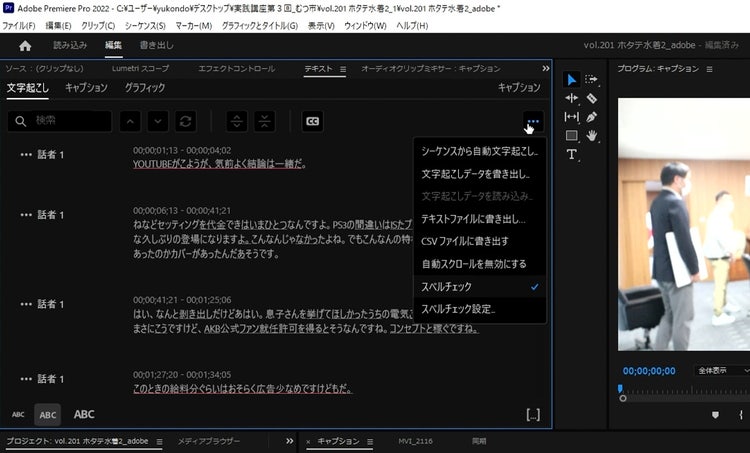Screen dimensions: 750x453
Task: Click the replace refresh icon
Action: pos(186,121)
